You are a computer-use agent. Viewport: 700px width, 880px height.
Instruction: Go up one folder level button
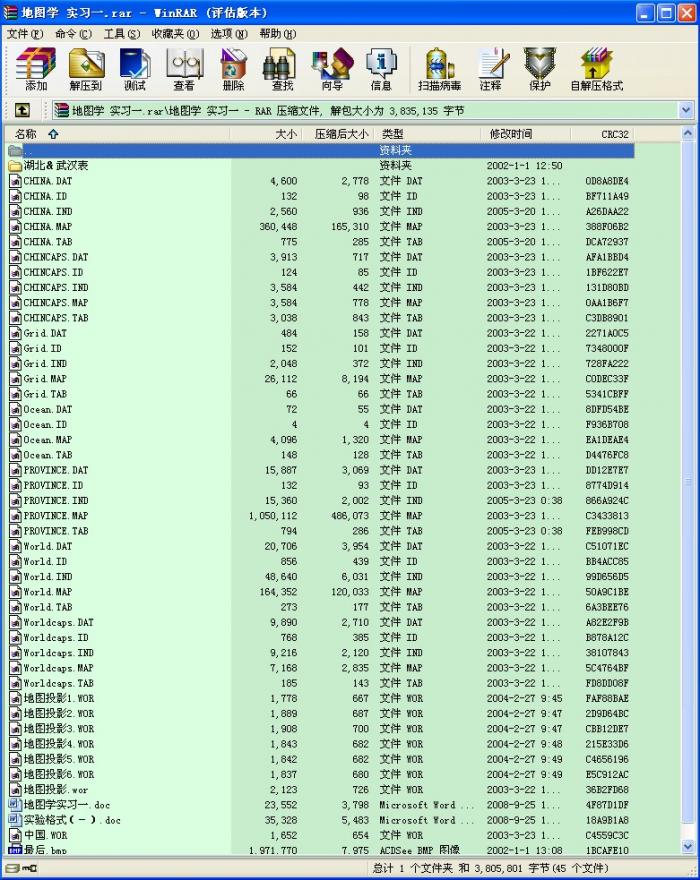coord(22,110)
